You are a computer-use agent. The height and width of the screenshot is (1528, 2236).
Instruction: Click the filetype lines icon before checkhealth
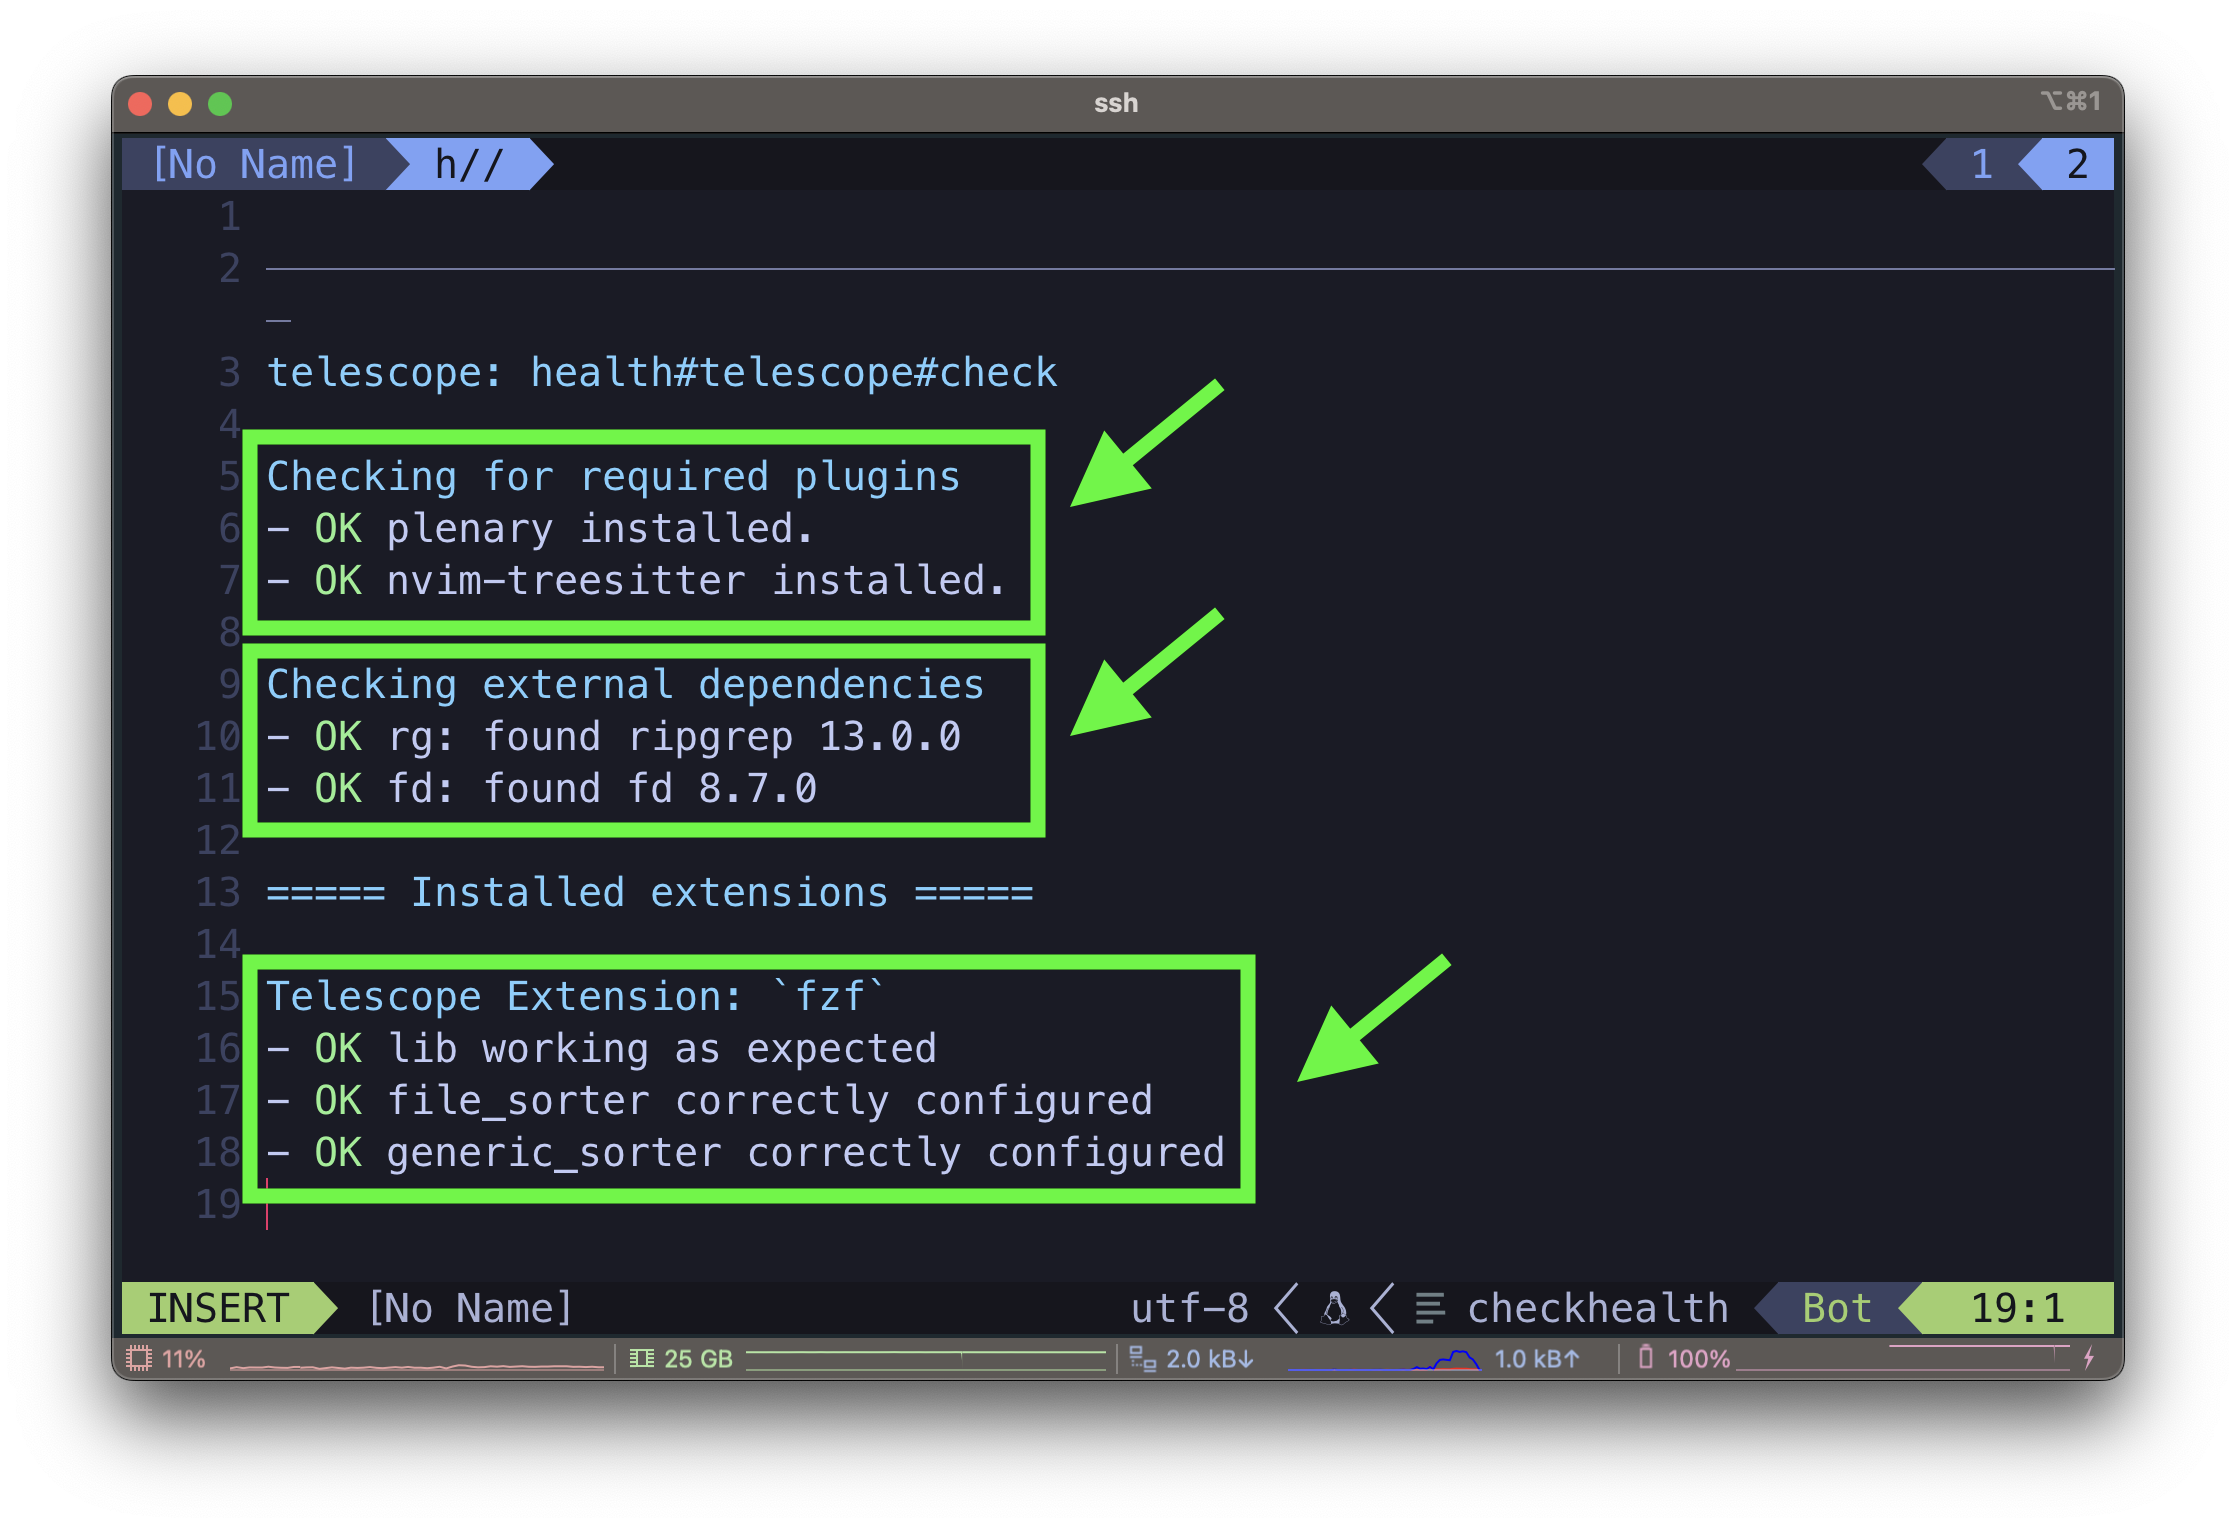point(1430,1308)
